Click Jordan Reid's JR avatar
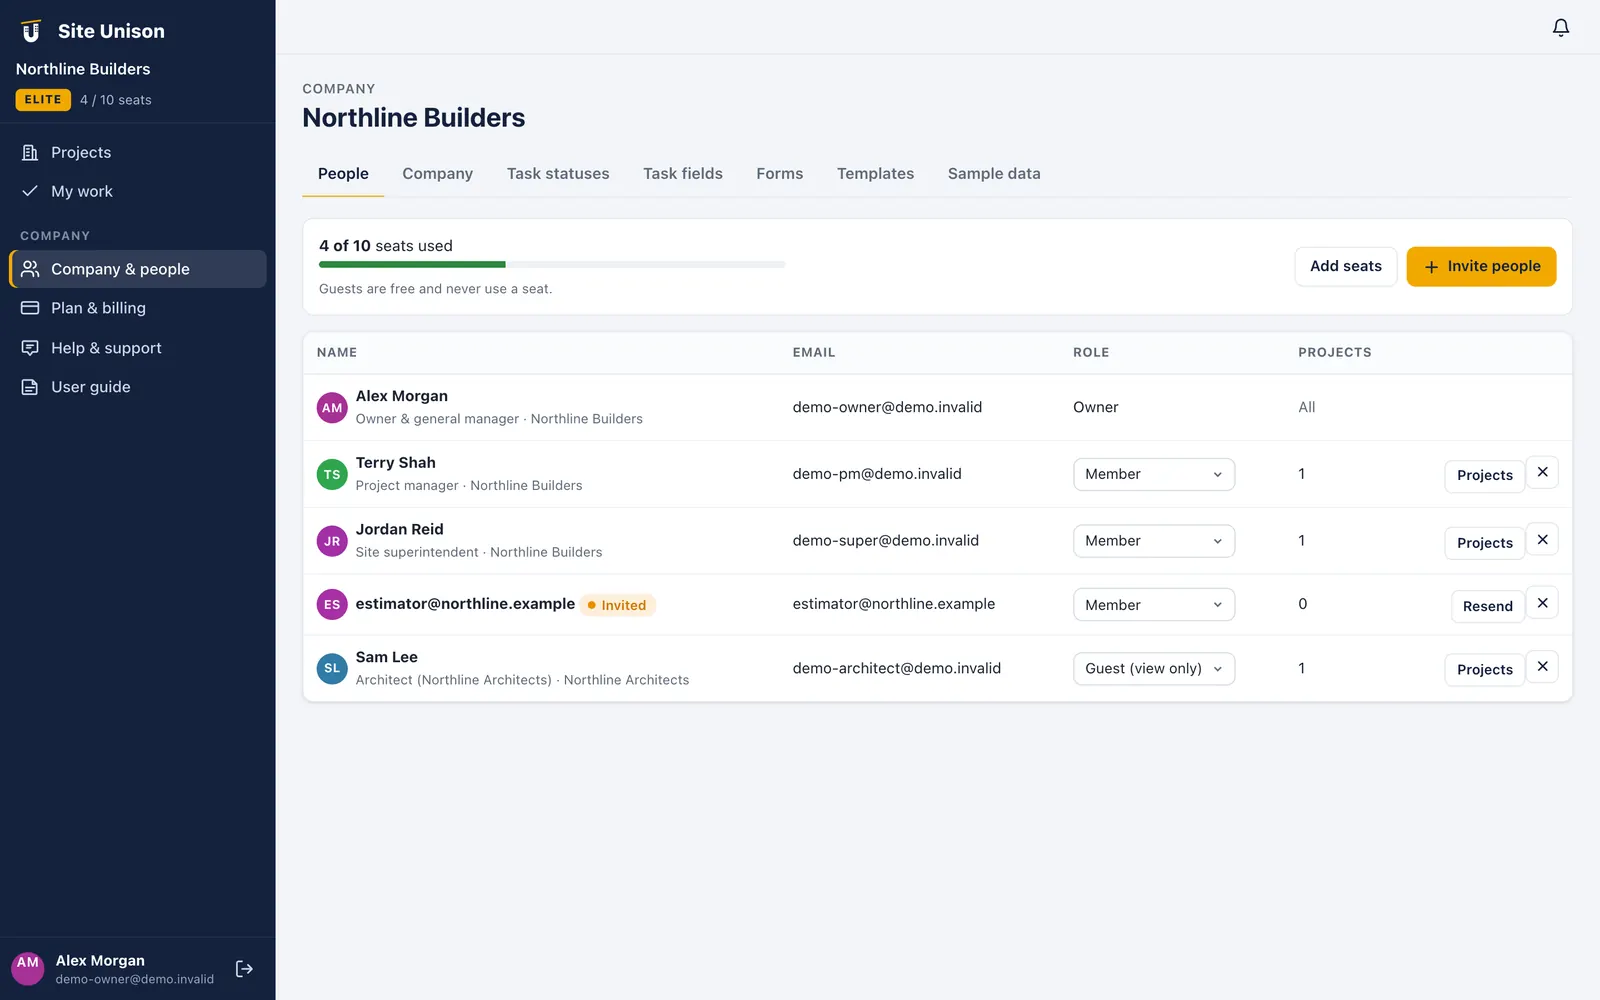 [x=332, y=541]
